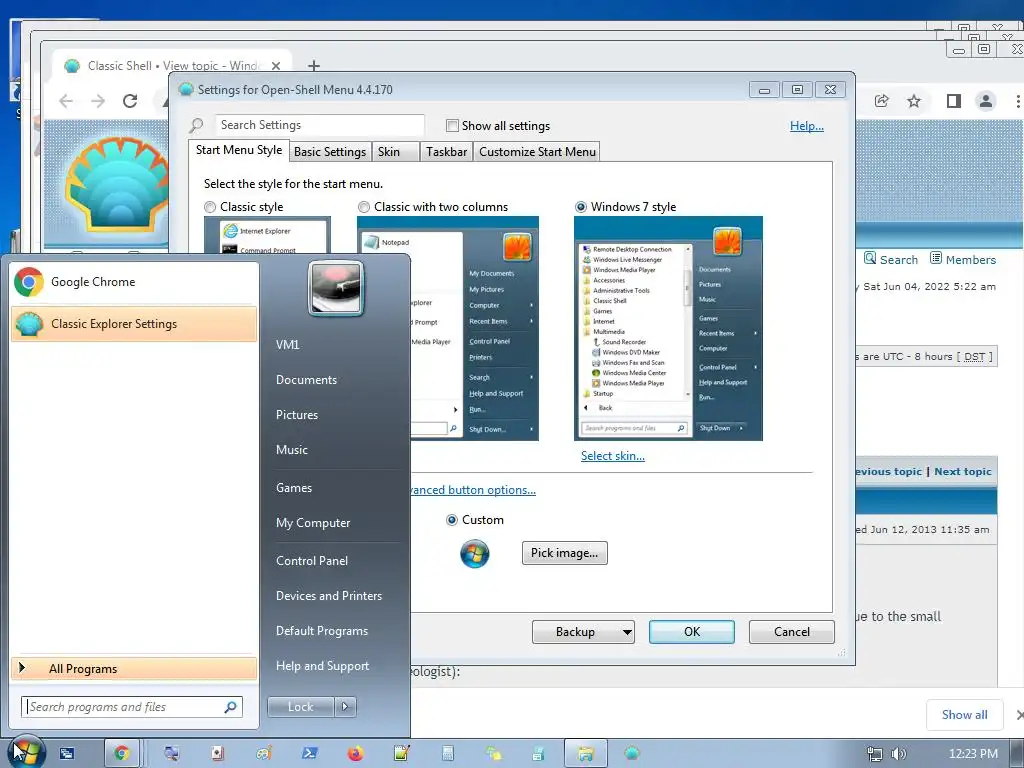Go forward in the Chrome browser
1024x768 pixels.
[x=98, y=101]
